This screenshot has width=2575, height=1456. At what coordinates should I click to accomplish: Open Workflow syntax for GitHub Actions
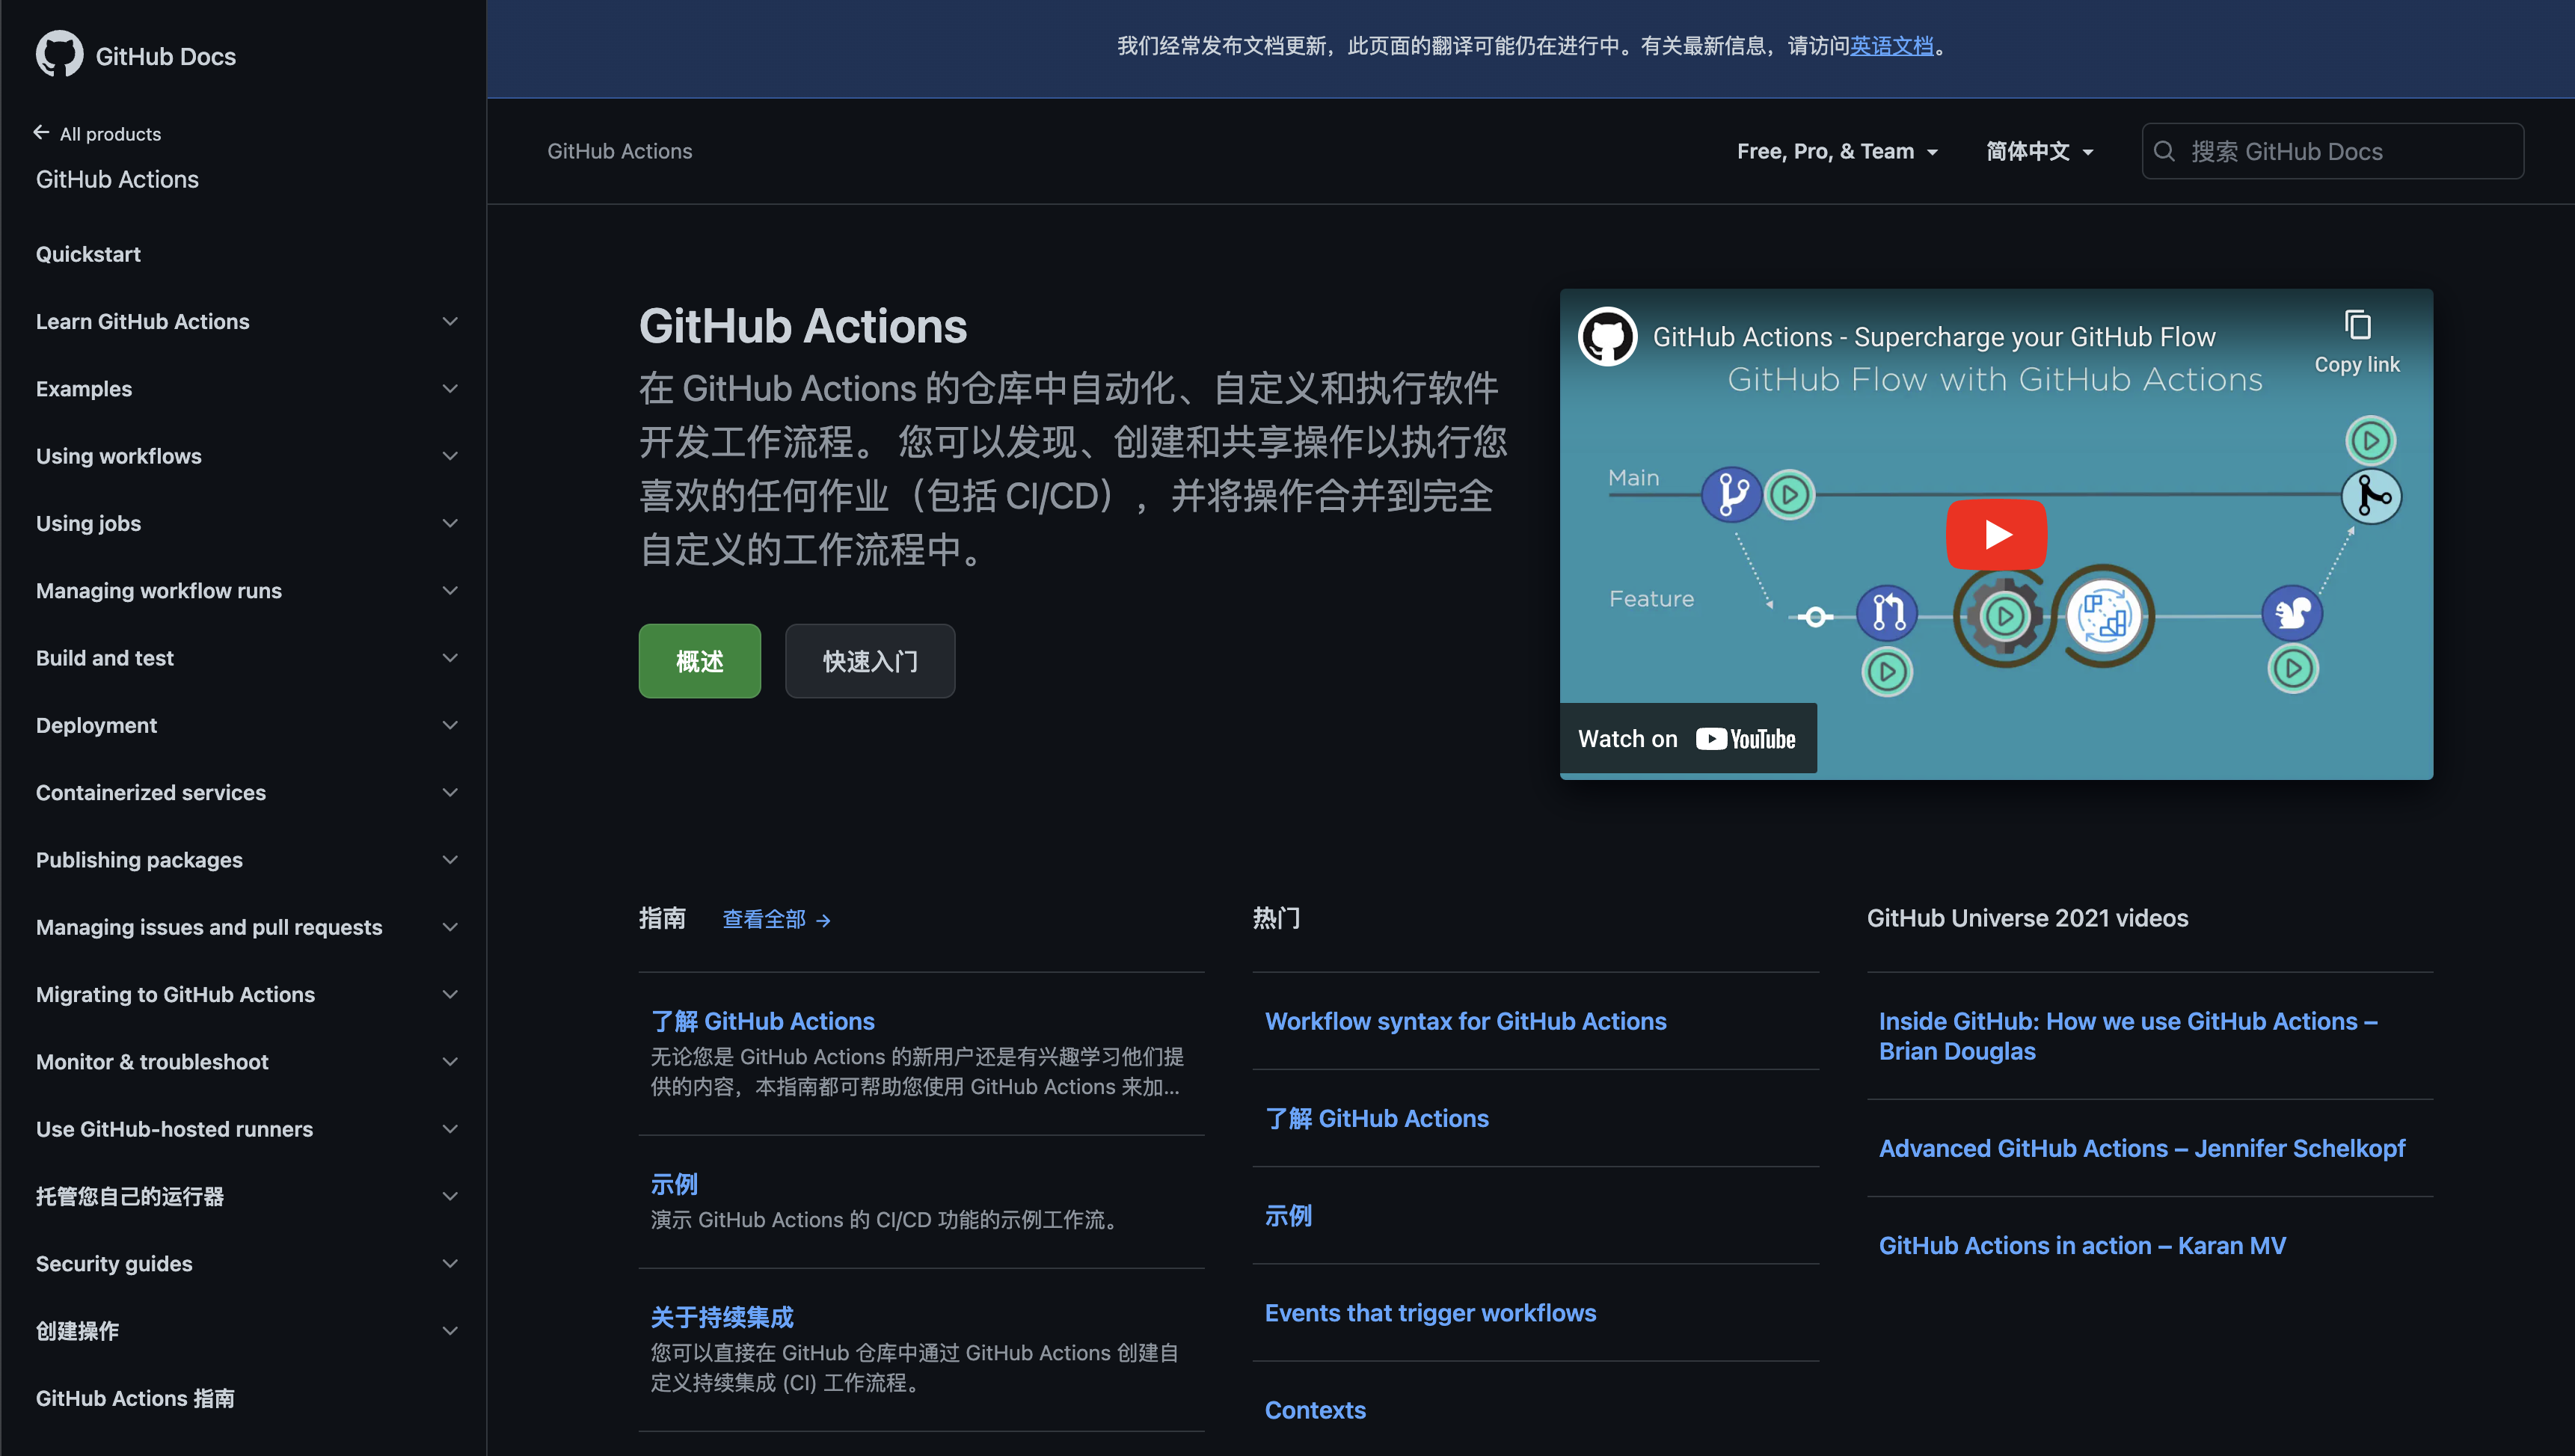[1465, 1021]
